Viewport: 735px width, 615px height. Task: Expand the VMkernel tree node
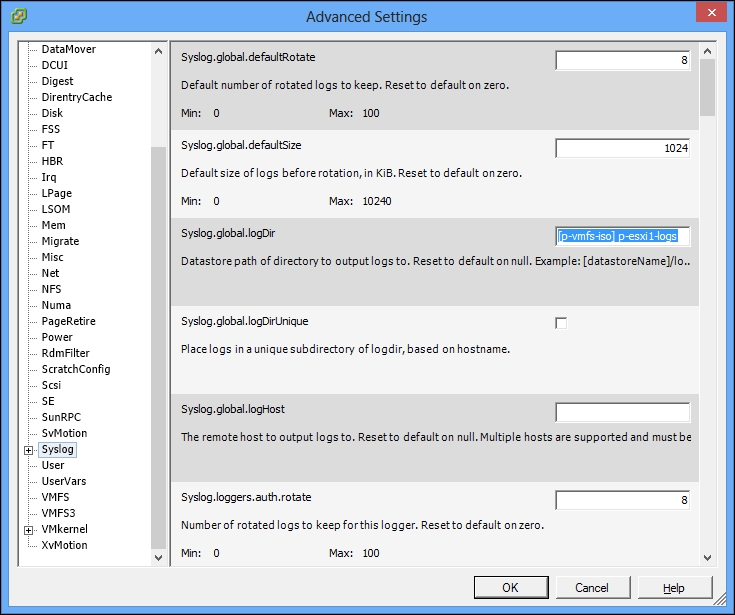[29, 530]
